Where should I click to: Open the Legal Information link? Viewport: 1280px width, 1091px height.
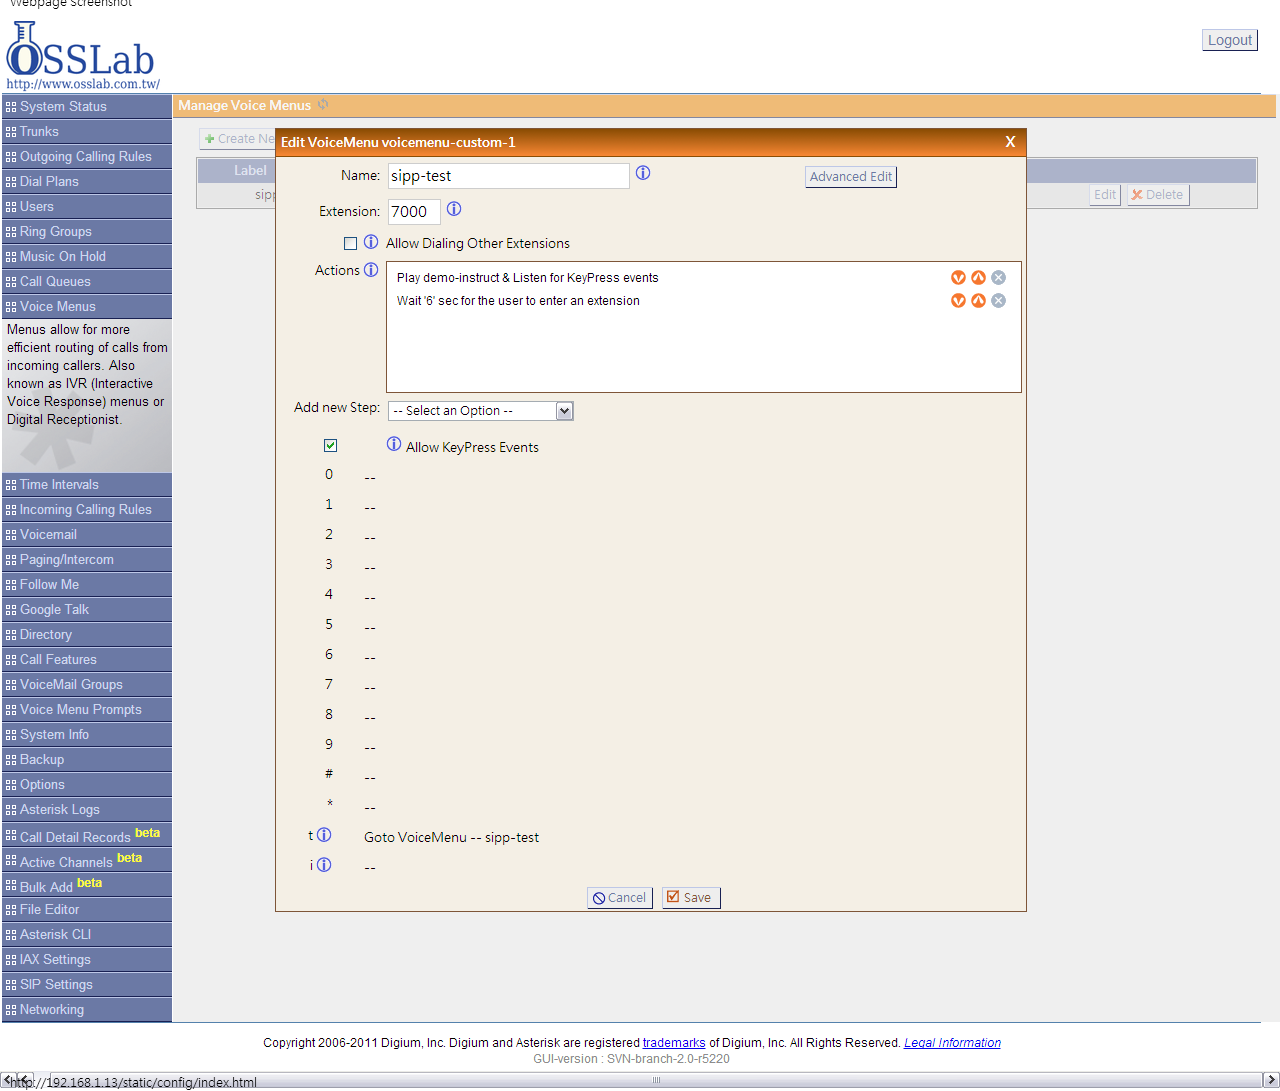pyautogui.click(x=952, y=1043)
